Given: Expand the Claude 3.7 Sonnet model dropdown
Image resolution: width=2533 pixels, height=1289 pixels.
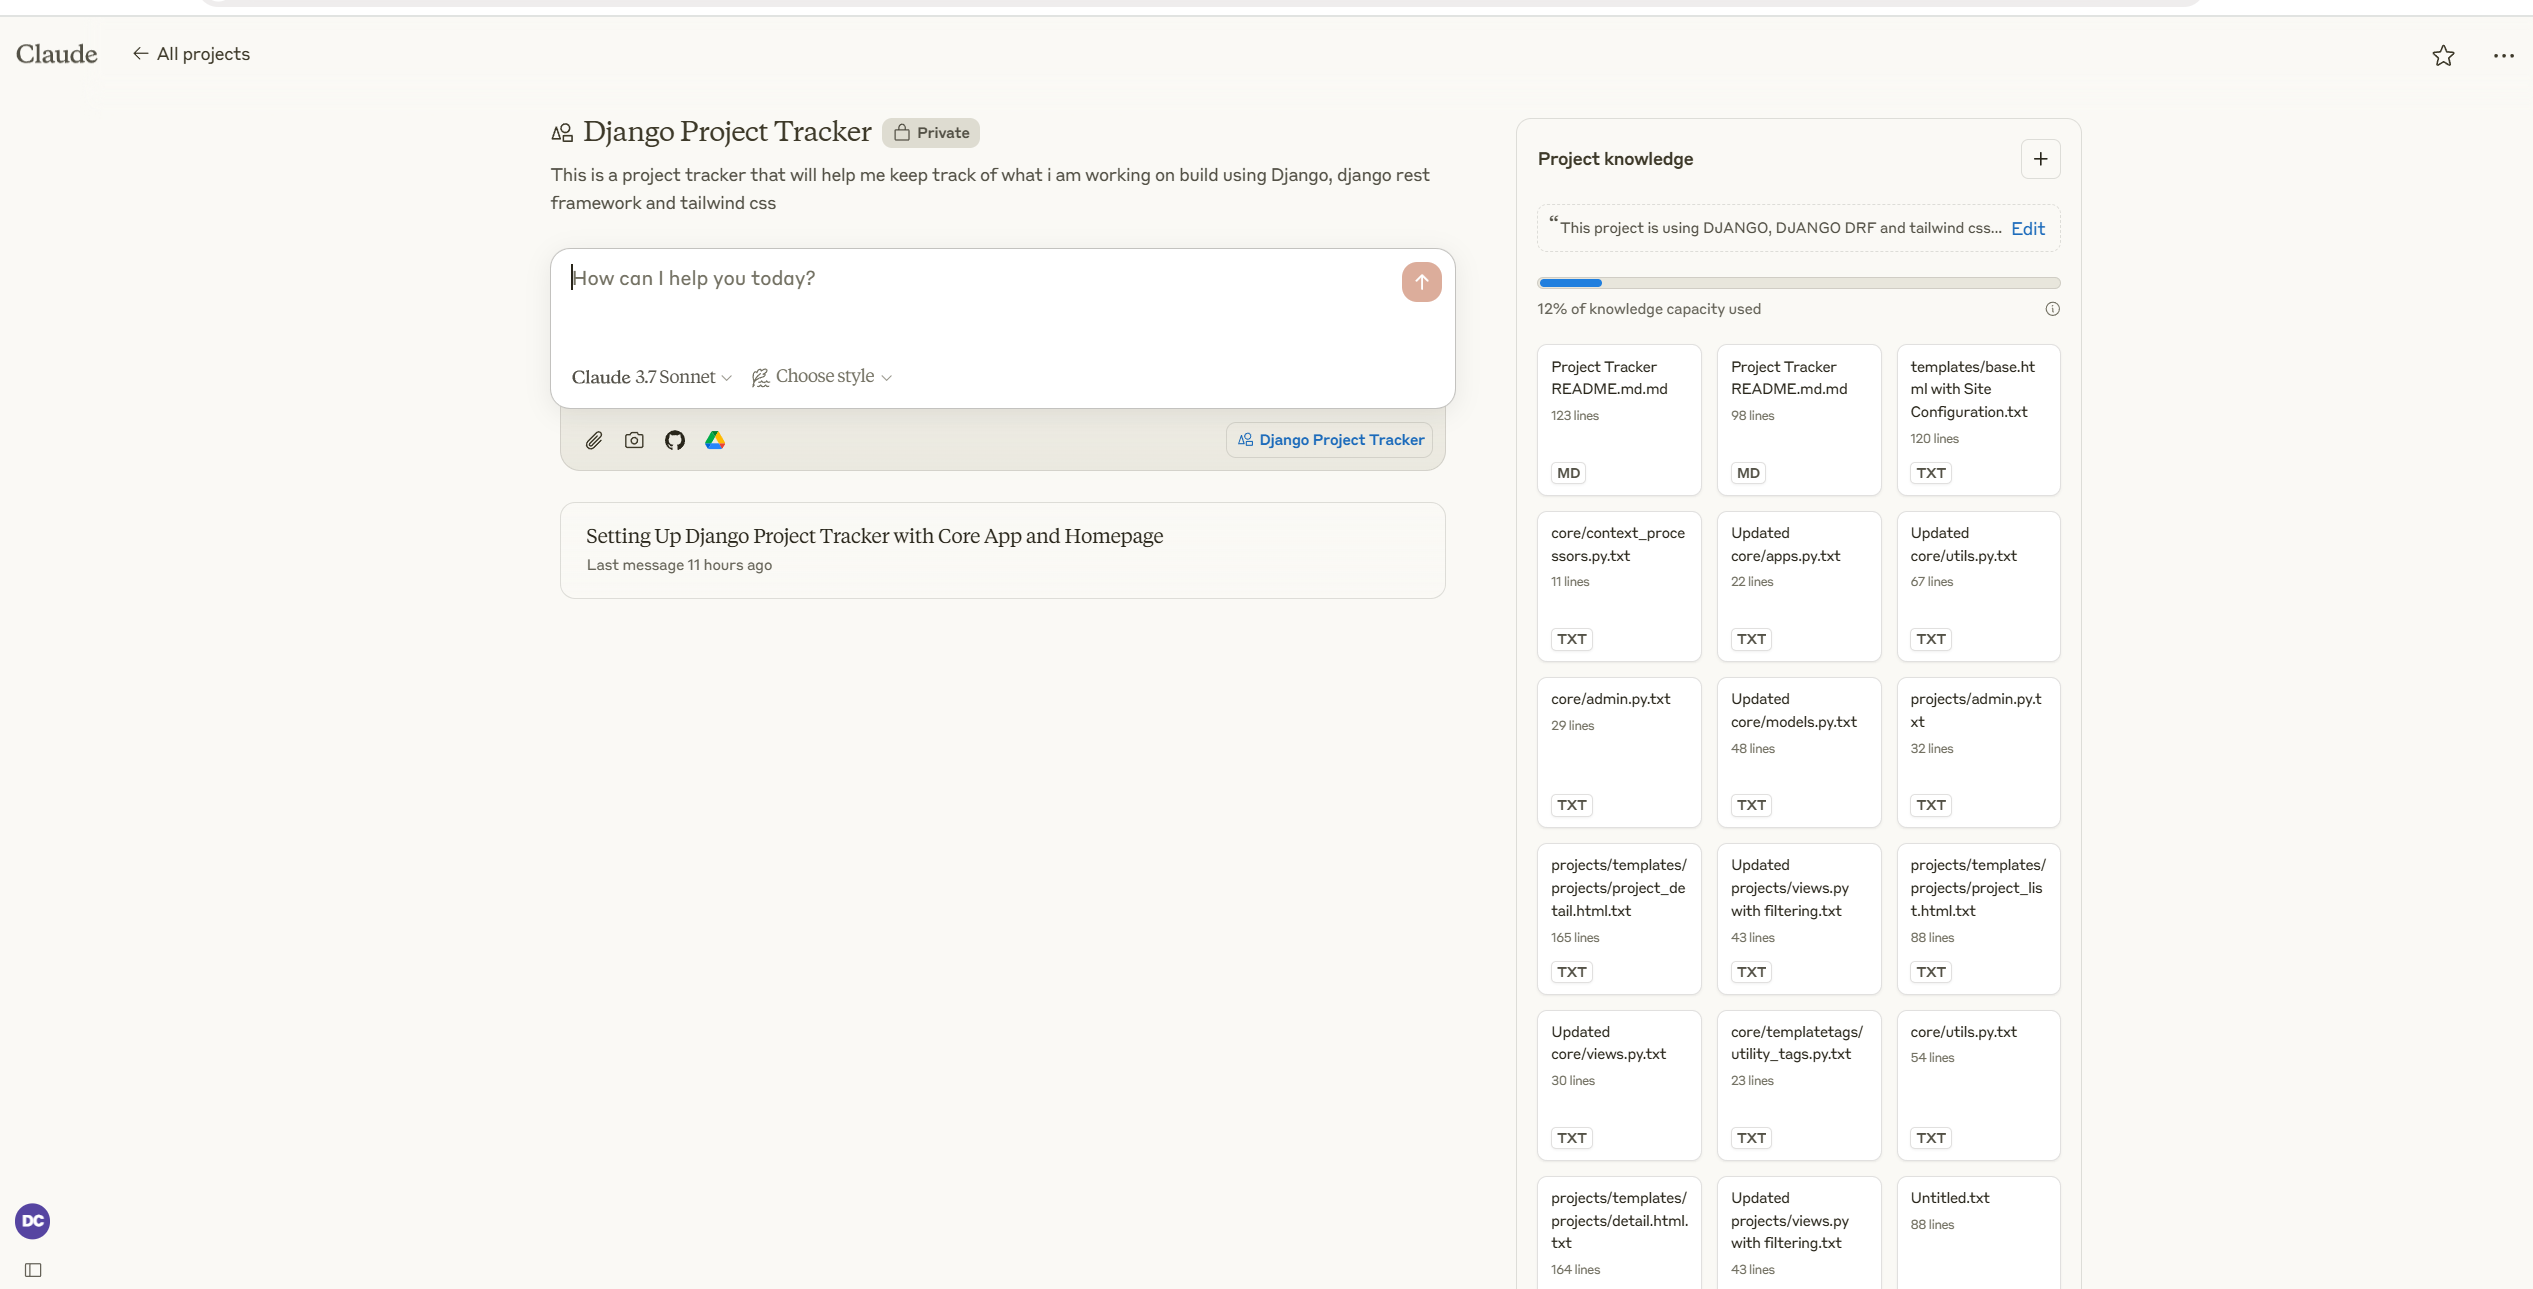Looking at the screenshot, I should click(651, 377).
